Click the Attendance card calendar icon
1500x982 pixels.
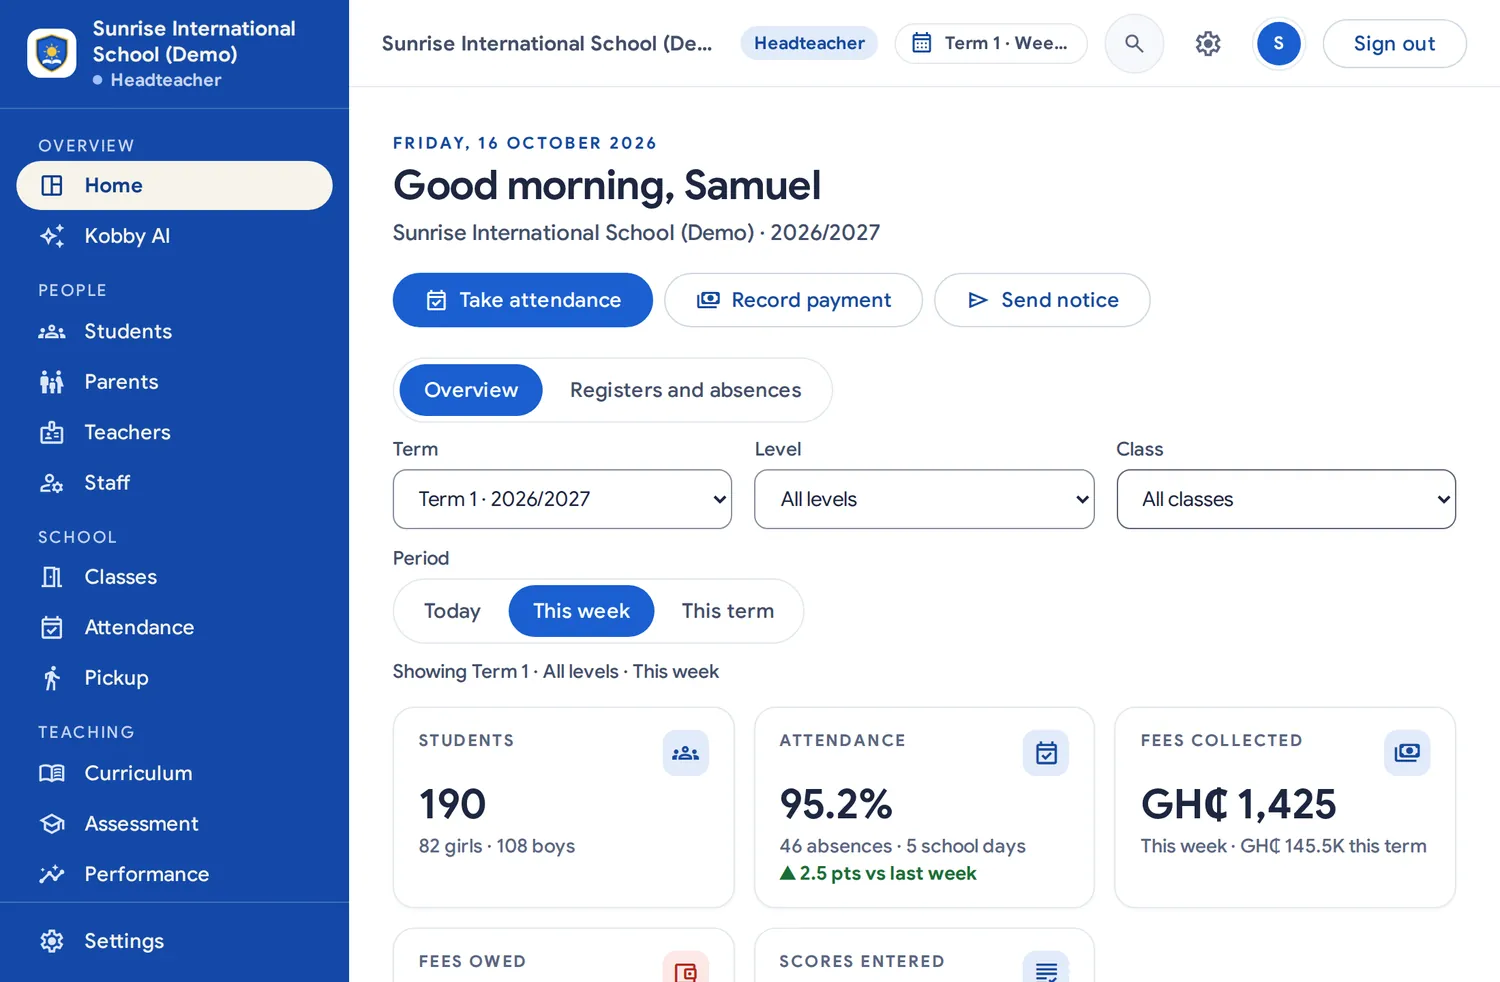pos(1046,753)
